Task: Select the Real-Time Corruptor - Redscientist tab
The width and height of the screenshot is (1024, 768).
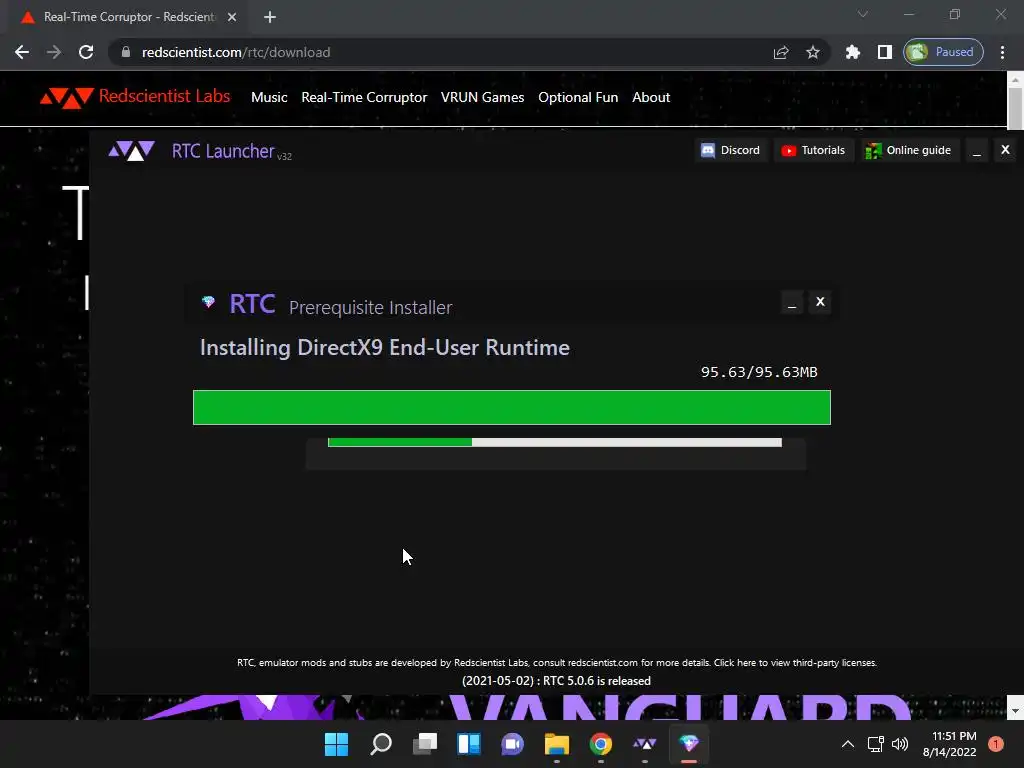Action: [x=130, y=17]
